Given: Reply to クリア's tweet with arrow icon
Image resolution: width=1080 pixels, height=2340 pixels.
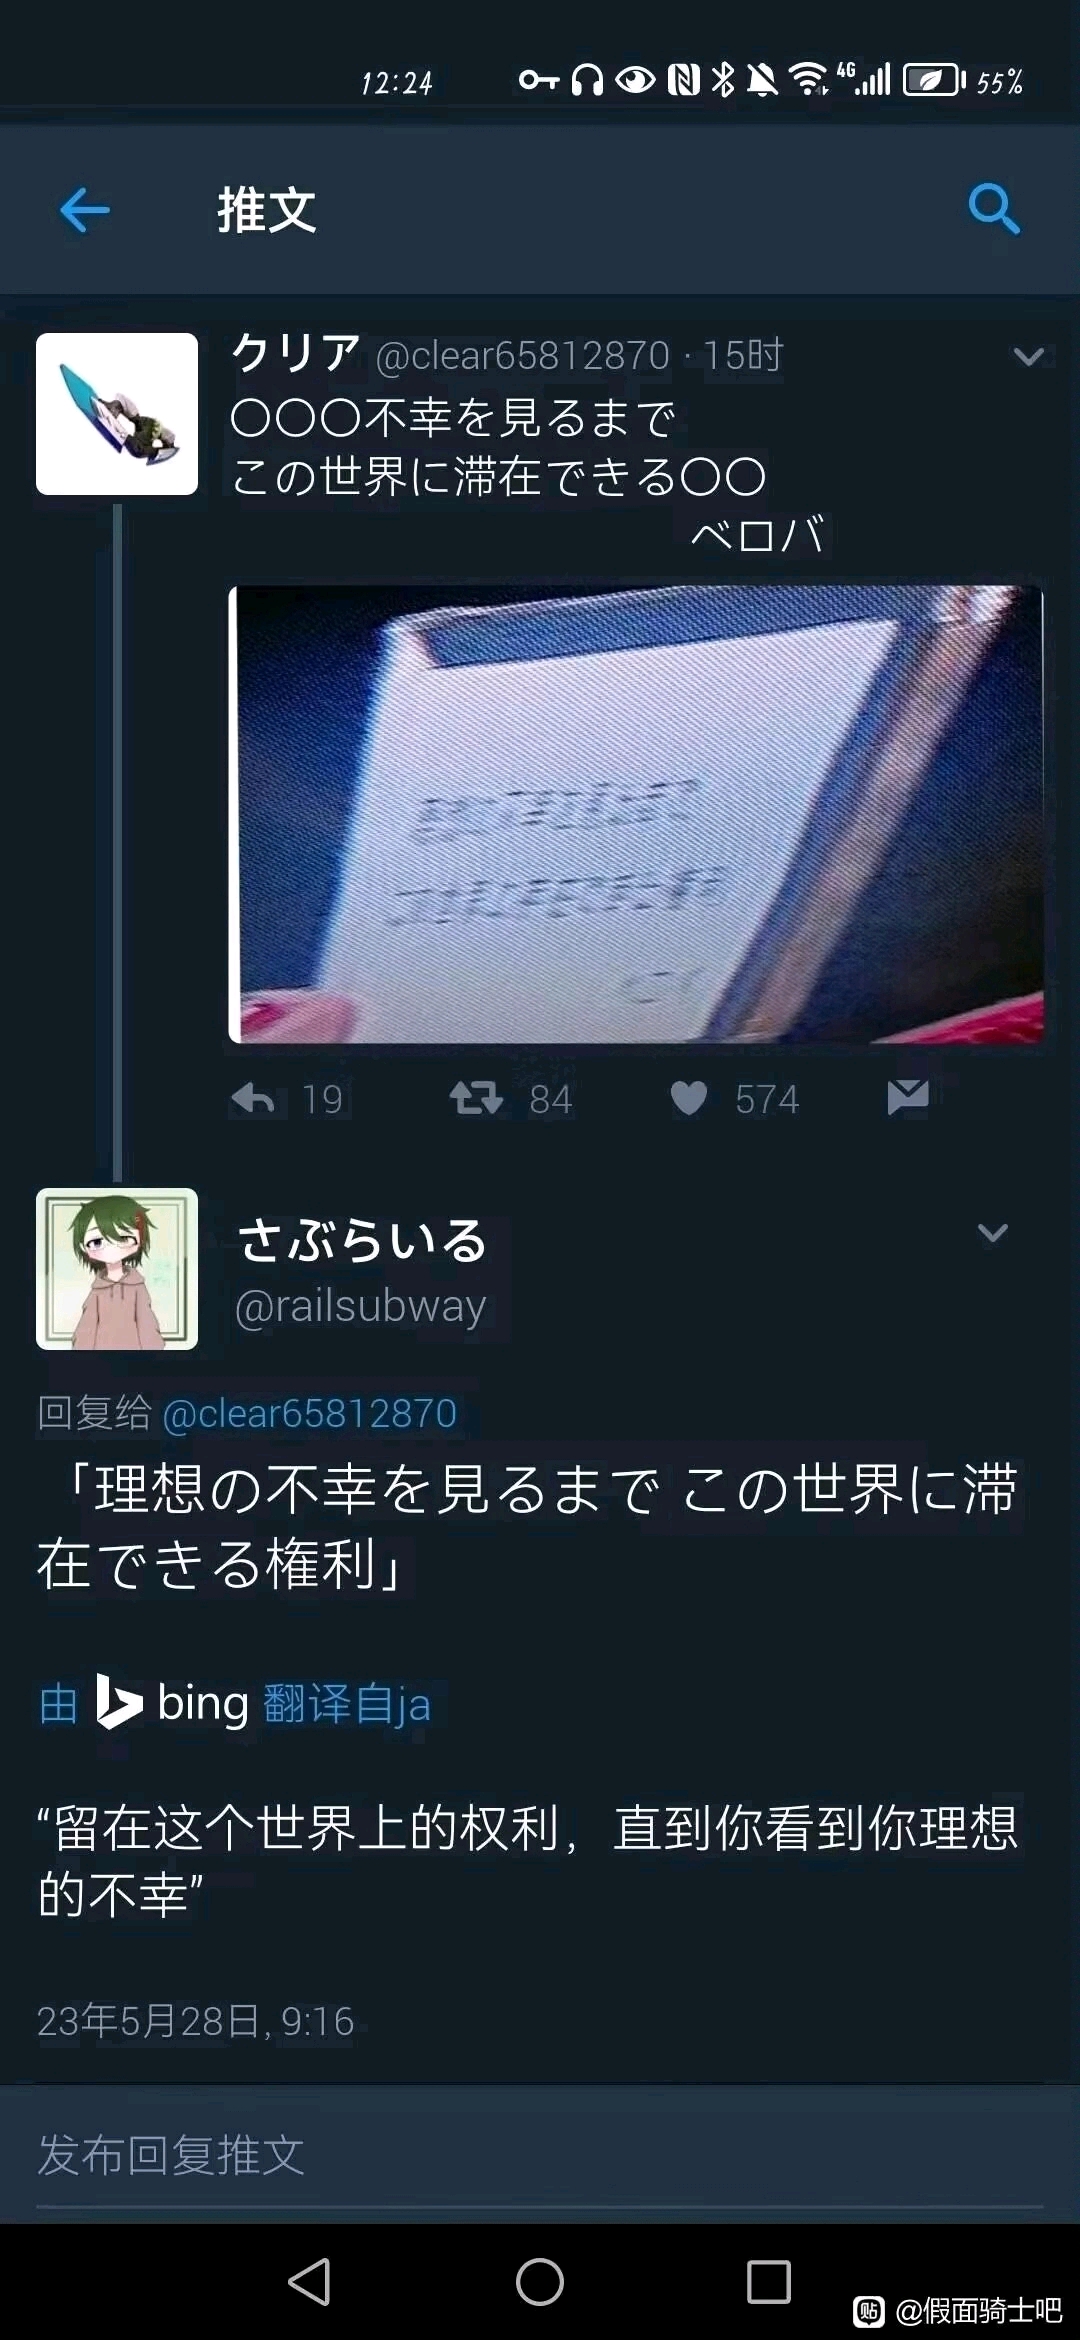Looking at the screenshot, I should [x=253, y=1098].
